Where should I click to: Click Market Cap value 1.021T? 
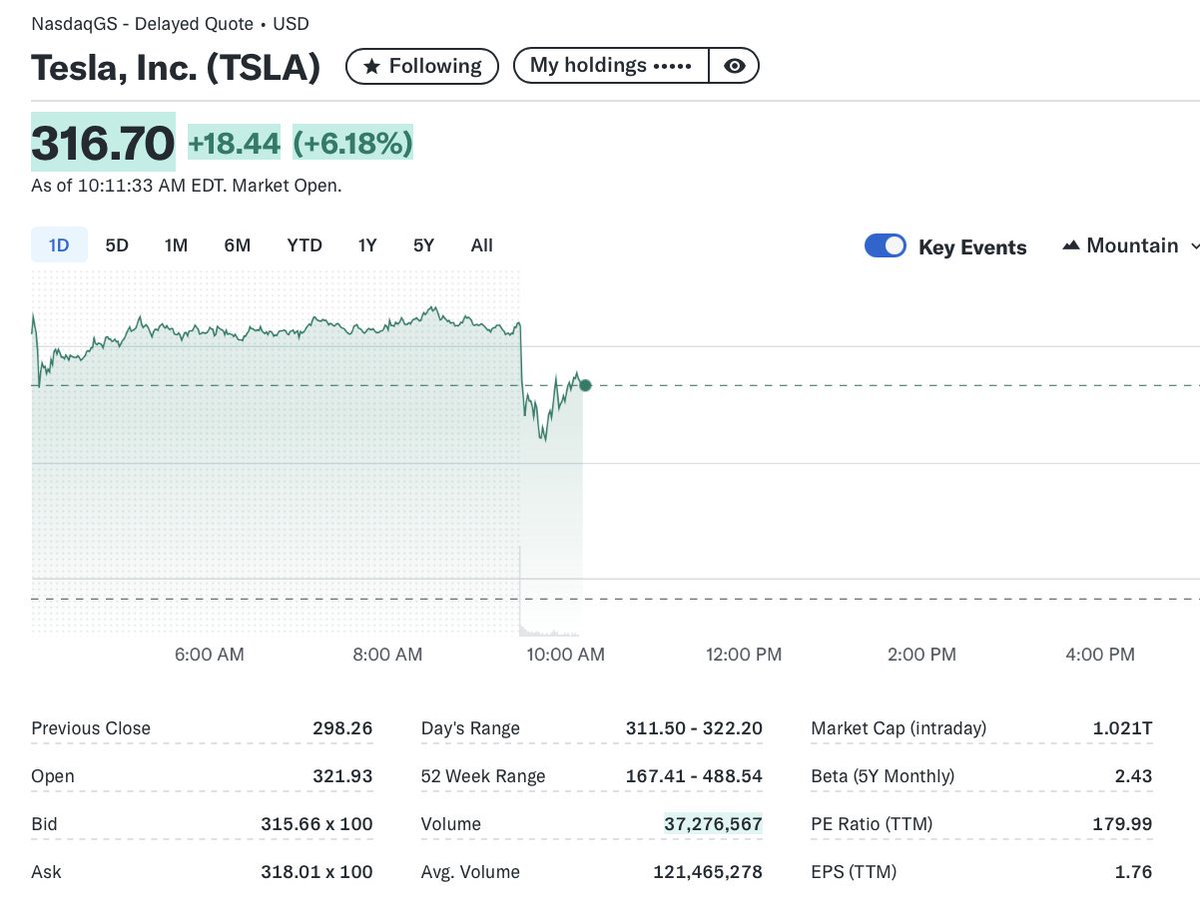point(1122,728)
